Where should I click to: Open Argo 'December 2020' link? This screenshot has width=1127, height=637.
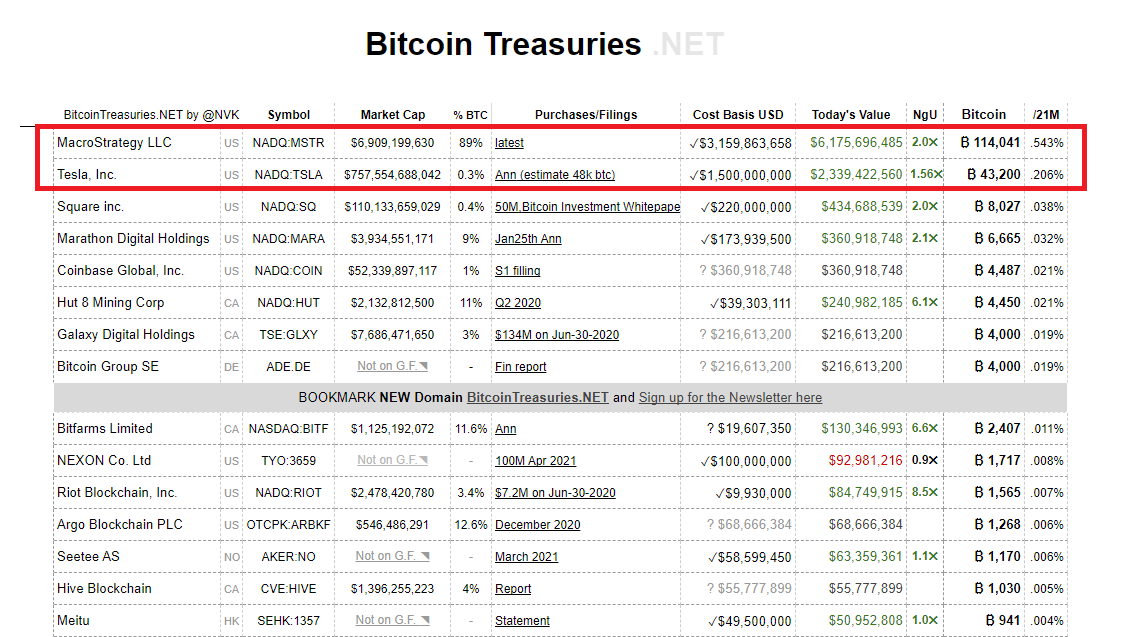click(538, 525)
